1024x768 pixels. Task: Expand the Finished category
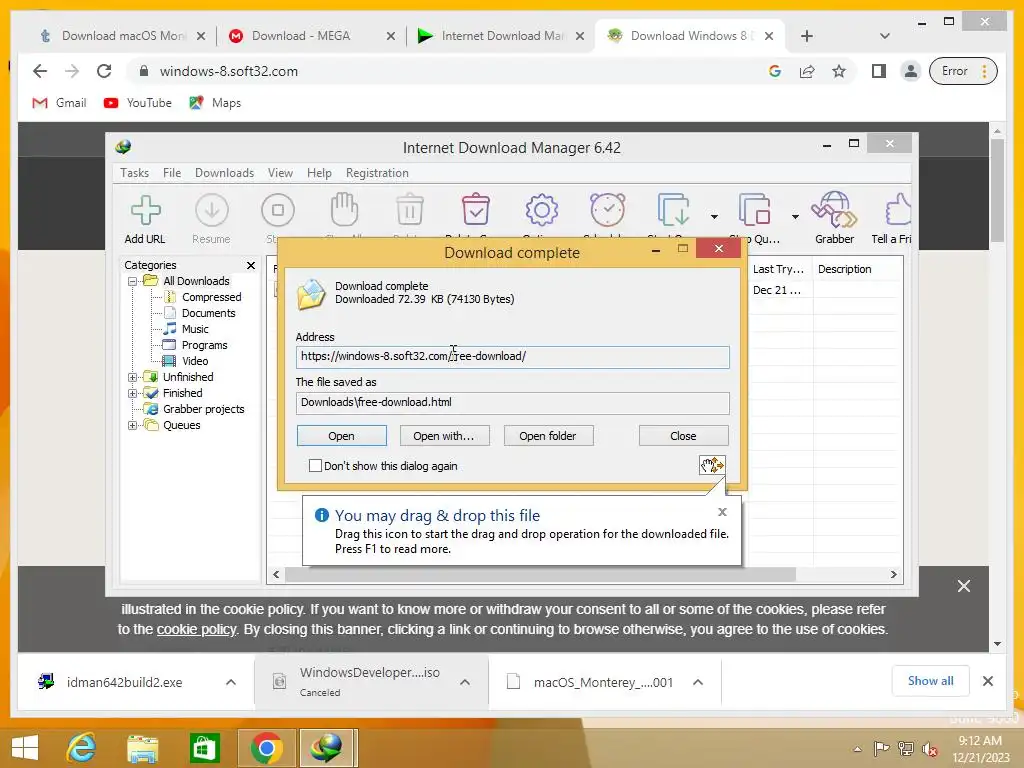point(133,393)
